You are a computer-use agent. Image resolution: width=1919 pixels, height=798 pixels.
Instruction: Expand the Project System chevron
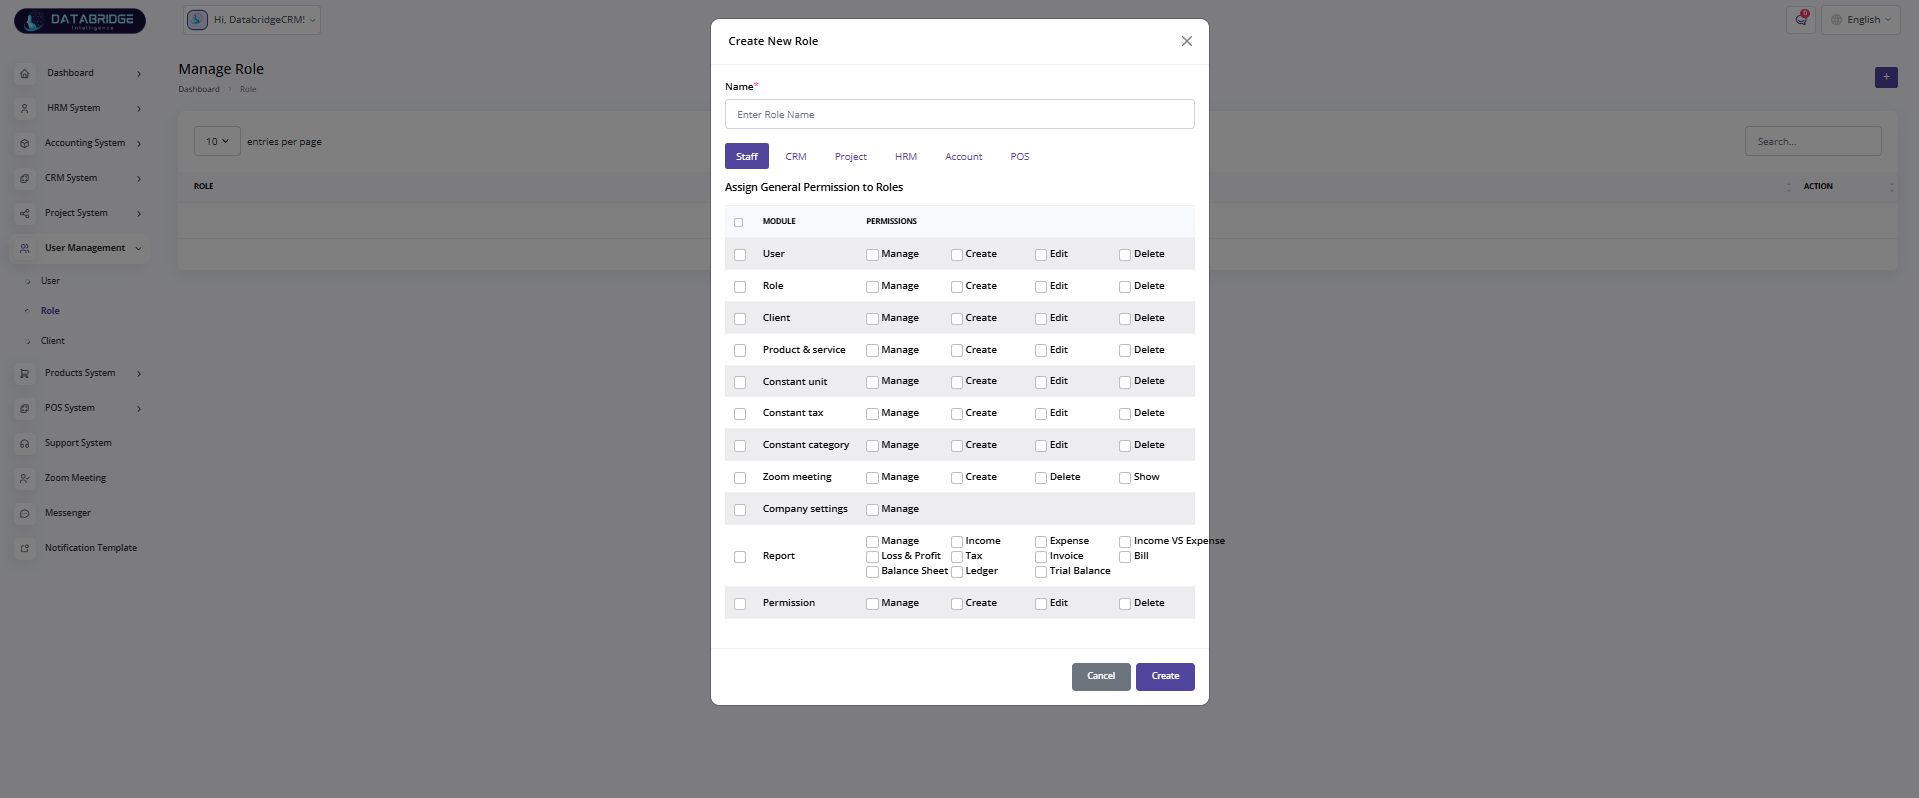[x=139, y=214]
